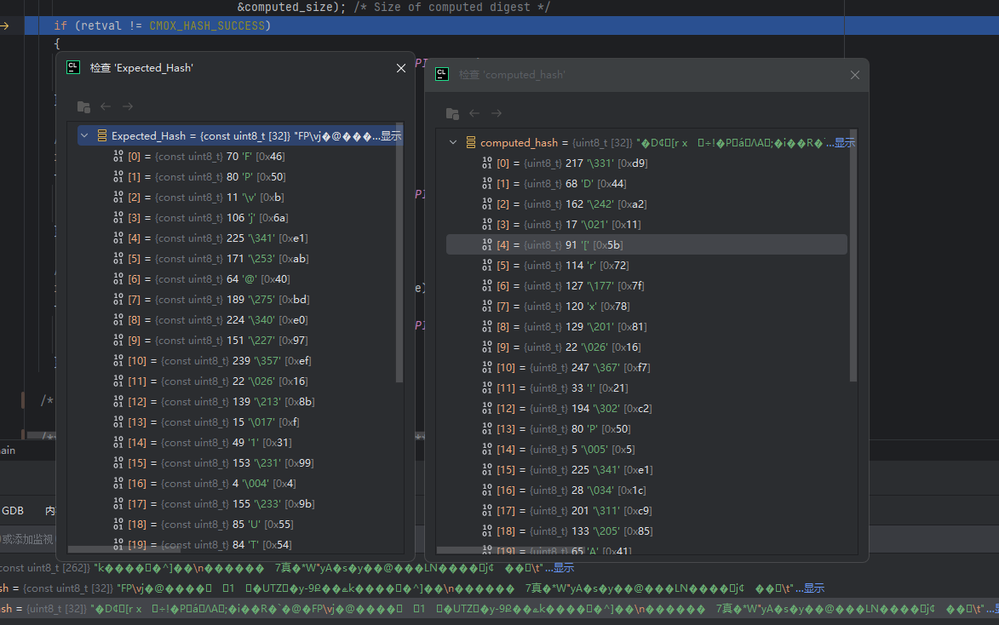Click the binary icon of computed_hash element [4]

coord(487,245)
